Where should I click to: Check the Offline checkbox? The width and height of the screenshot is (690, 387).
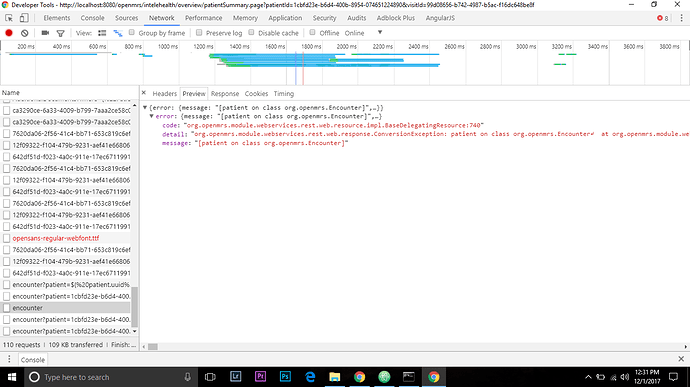(312, 33)
